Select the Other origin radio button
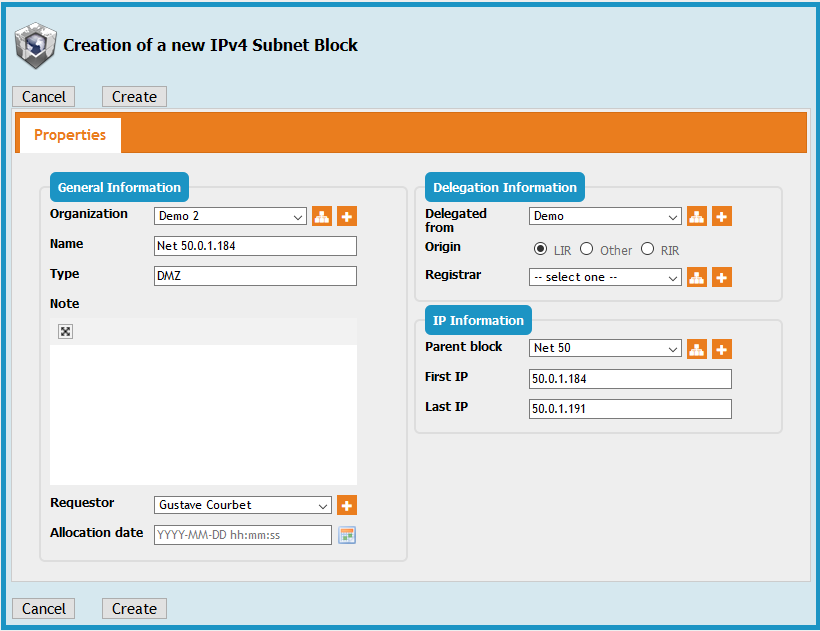The image size is (820, 631). (x=587, y=249)
